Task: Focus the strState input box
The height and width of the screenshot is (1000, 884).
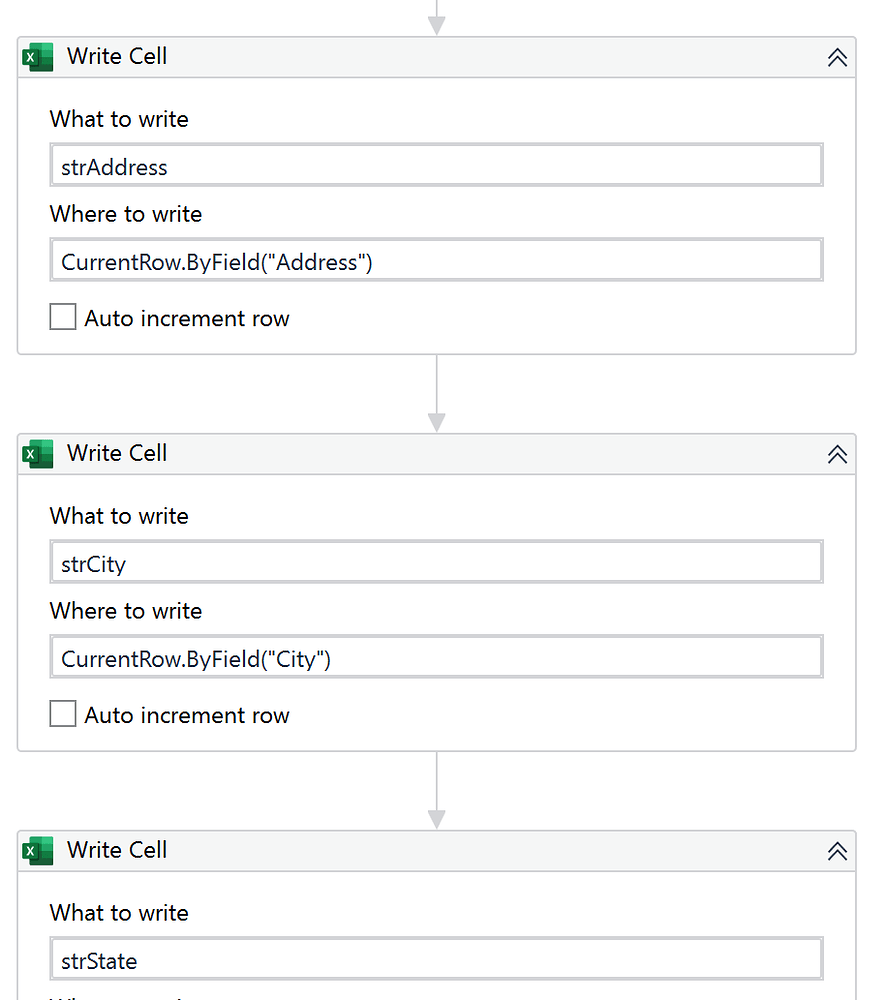Action: click(436, 960)
